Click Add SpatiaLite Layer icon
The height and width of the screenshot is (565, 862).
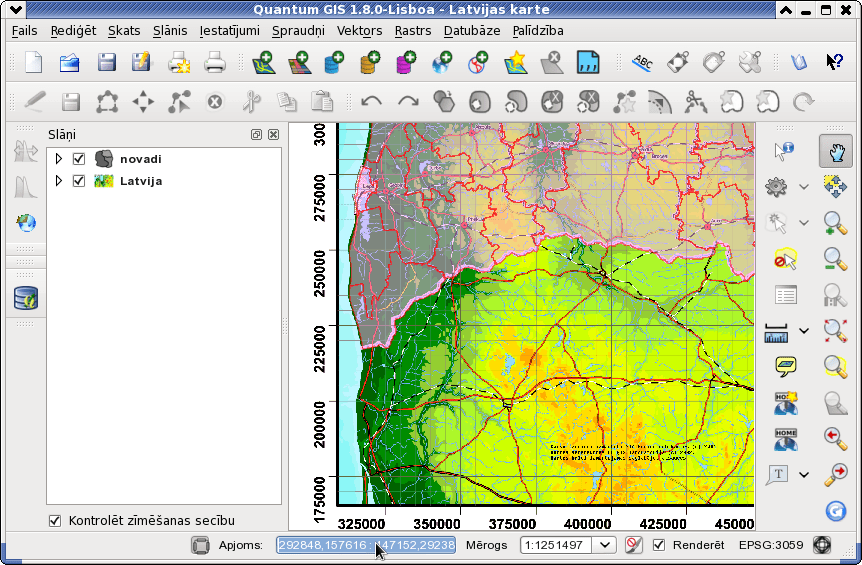click(371, 62)
